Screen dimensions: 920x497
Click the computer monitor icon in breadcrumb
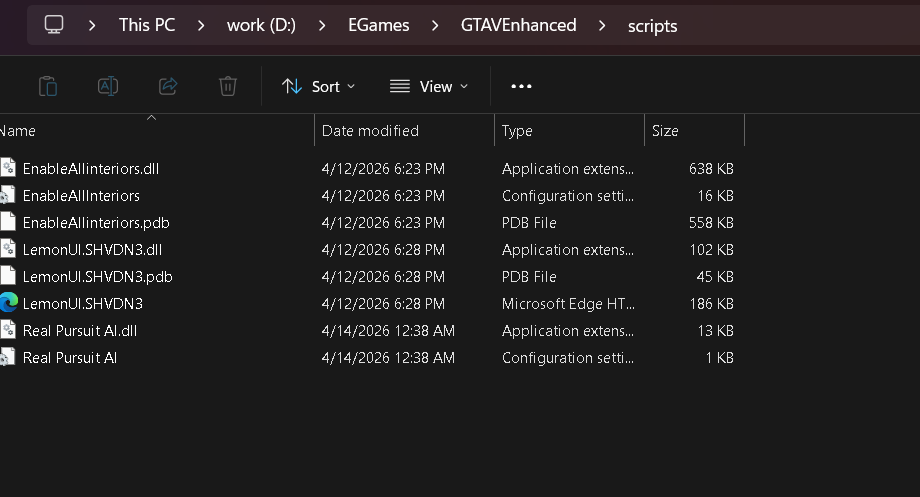54,25
